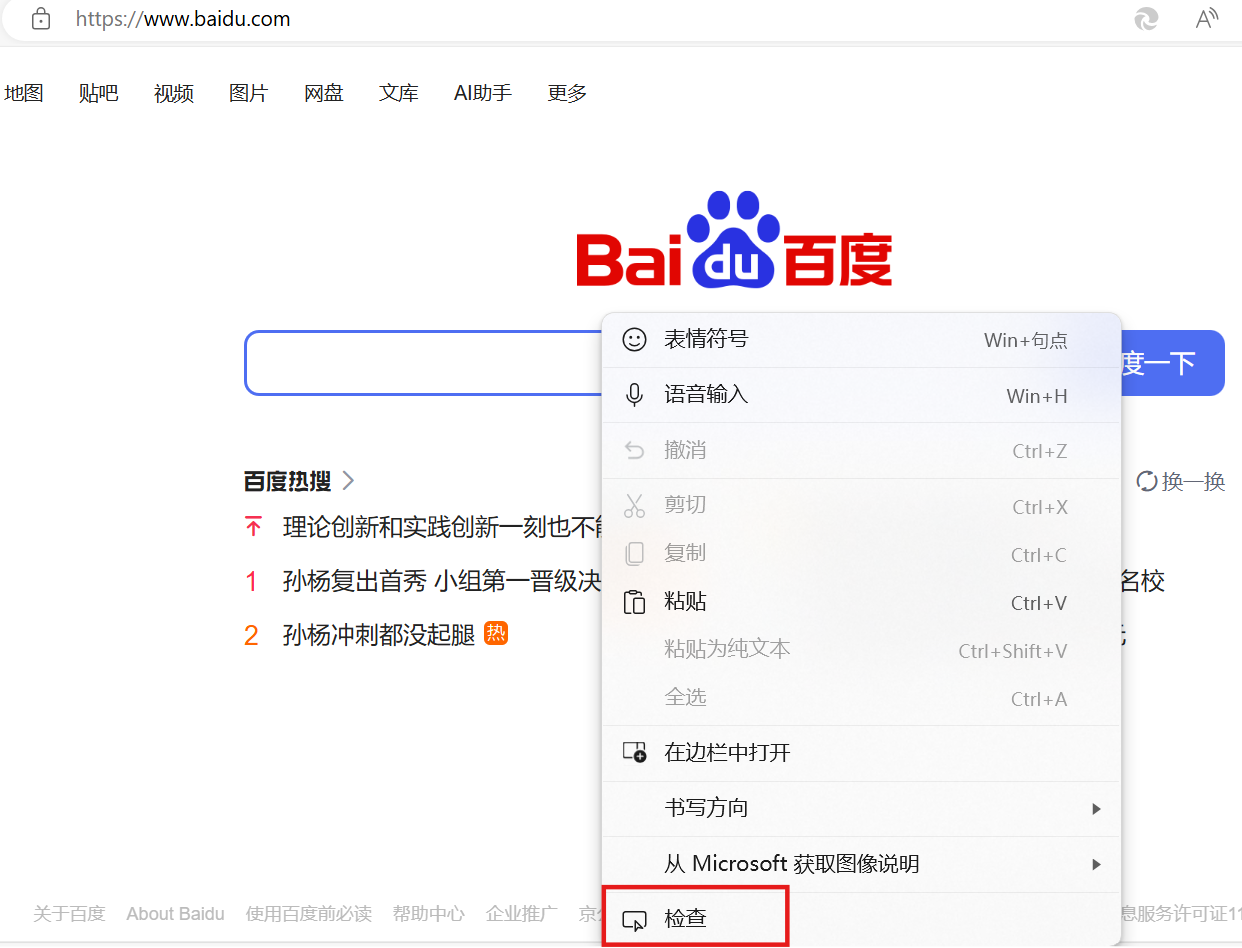Open 使用百度前必读 footer link
Viewport: 1242px width, 948px height.
(309, 913)
